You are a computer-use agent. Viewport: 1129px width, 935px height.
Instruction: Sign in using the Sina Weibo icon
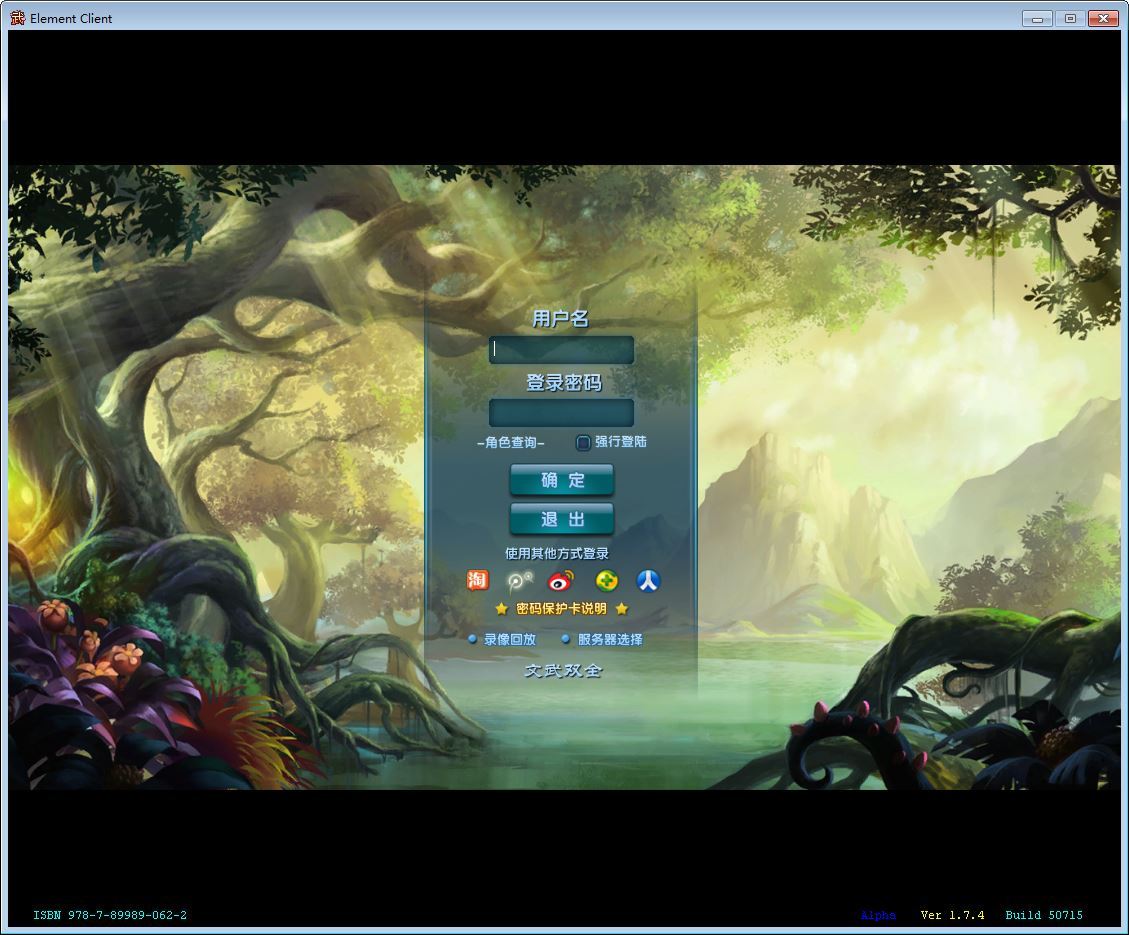tap(561, 581)
